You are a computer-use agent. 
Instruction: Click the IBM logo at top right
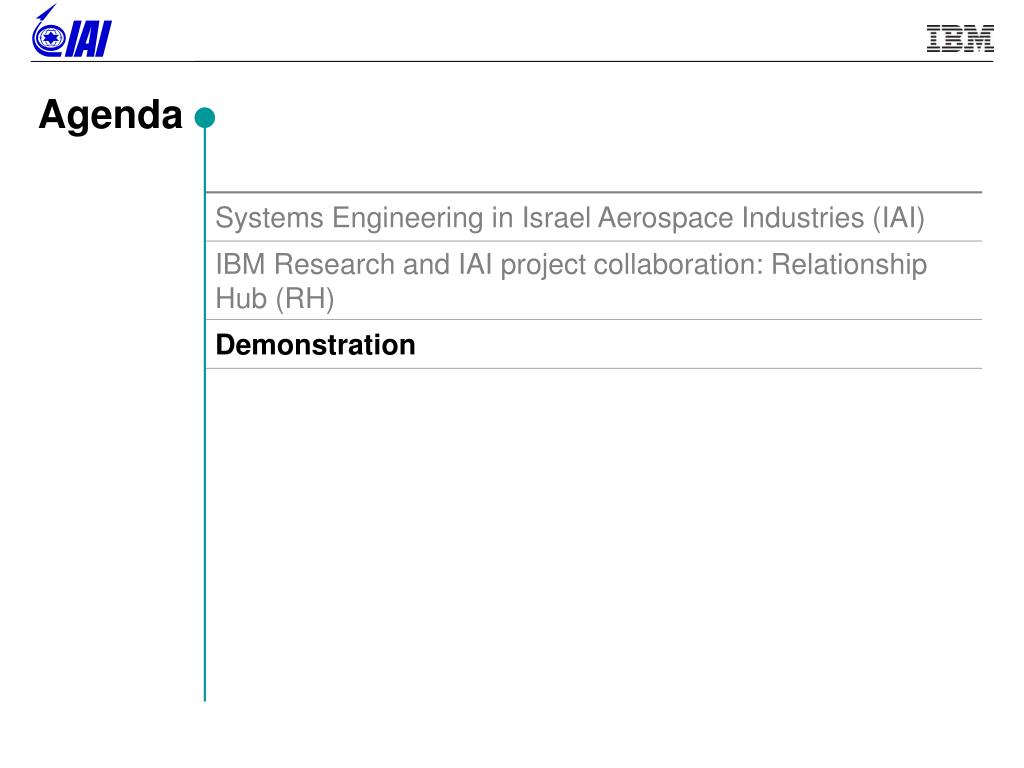coord(960,39)
